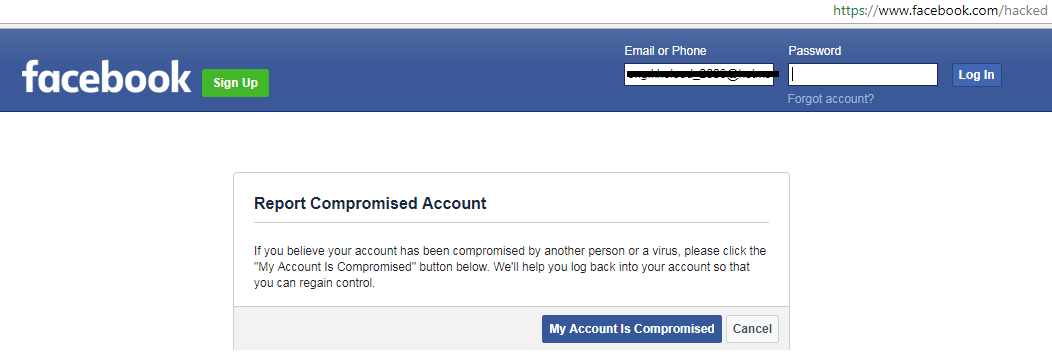This screenshot has height=364, width=1052.
Task: Click the compromised account description paragraph
Action: (x=510, y=267)
